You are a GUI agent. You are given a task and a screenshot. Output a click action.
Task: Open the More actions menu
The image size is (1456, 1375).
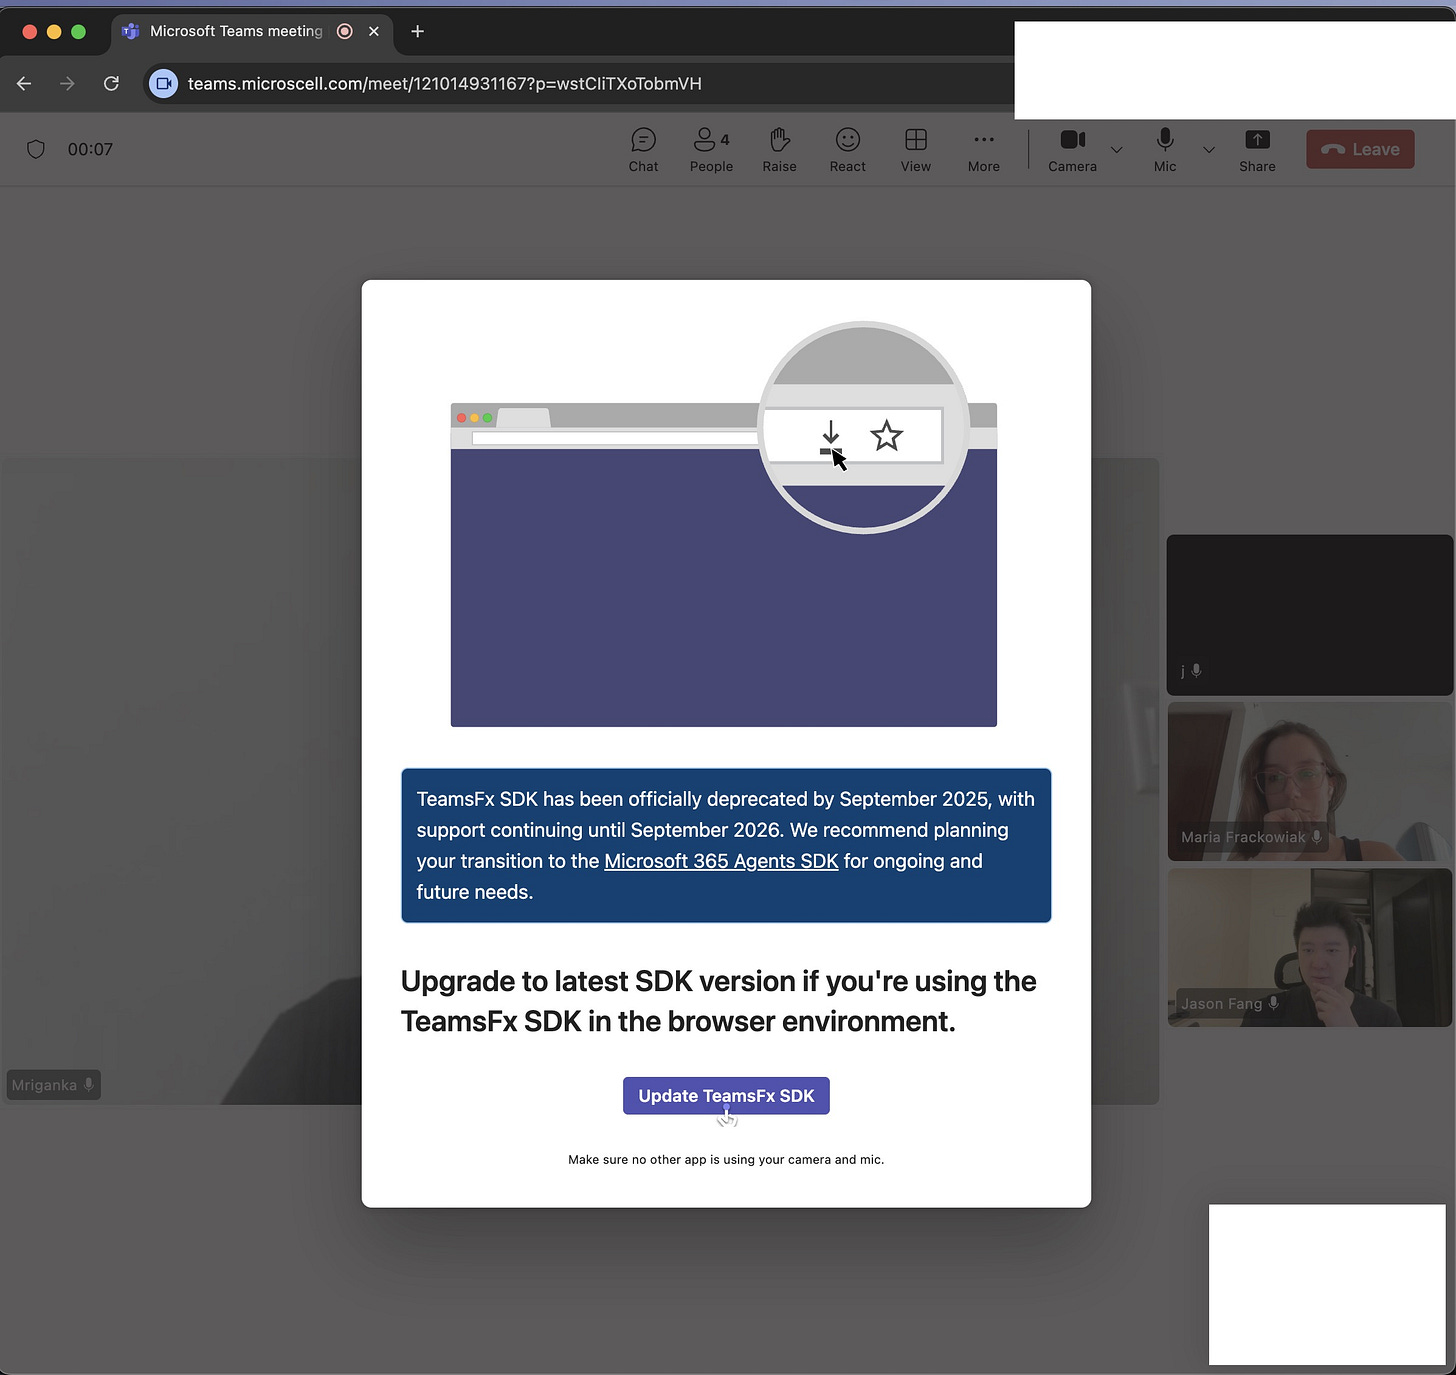coord(983,150)
